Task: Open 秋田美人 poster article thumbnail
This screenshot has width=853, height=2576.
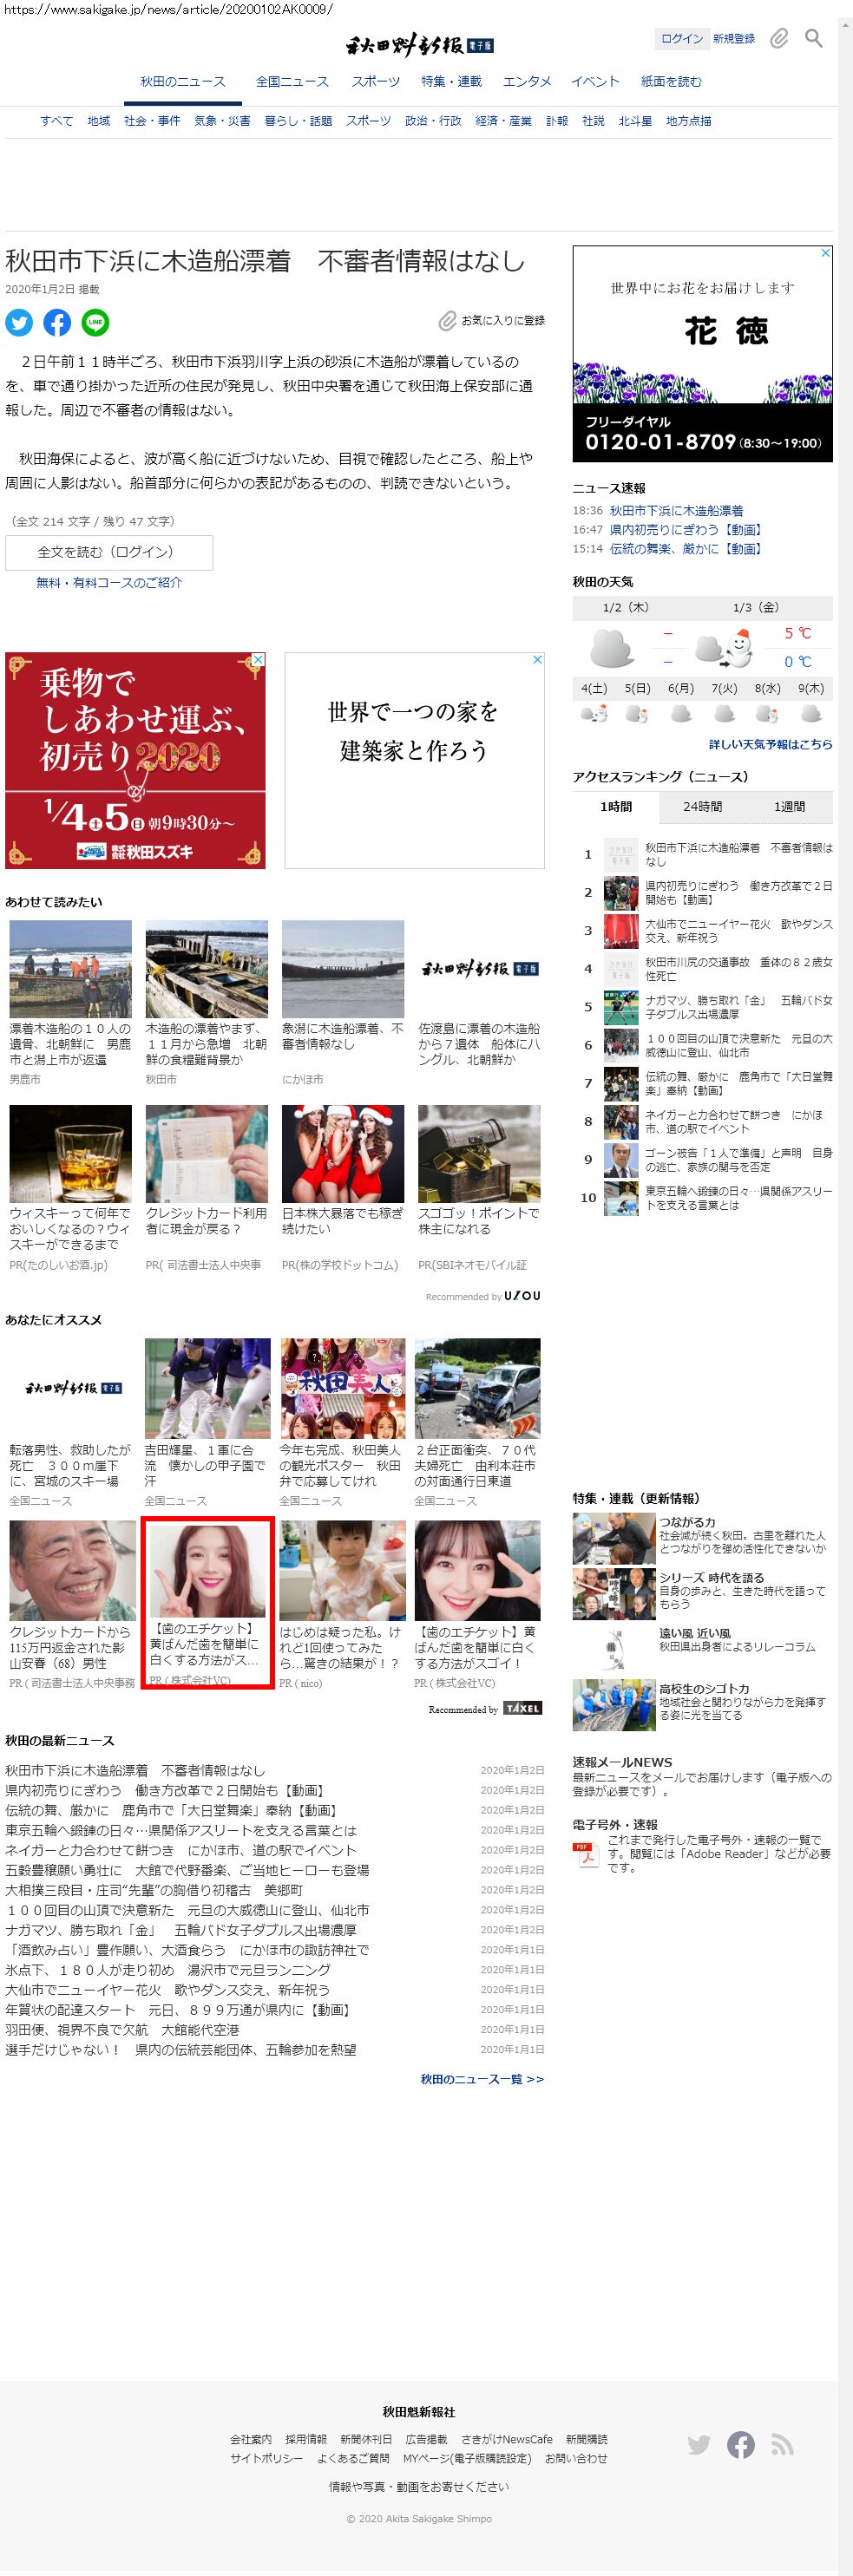Action: (x=342, y=1388)
